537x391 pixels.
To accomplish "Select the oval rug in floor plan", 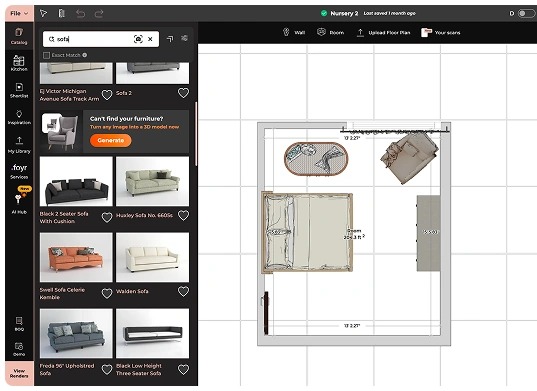I will click(x=316, y=159).
